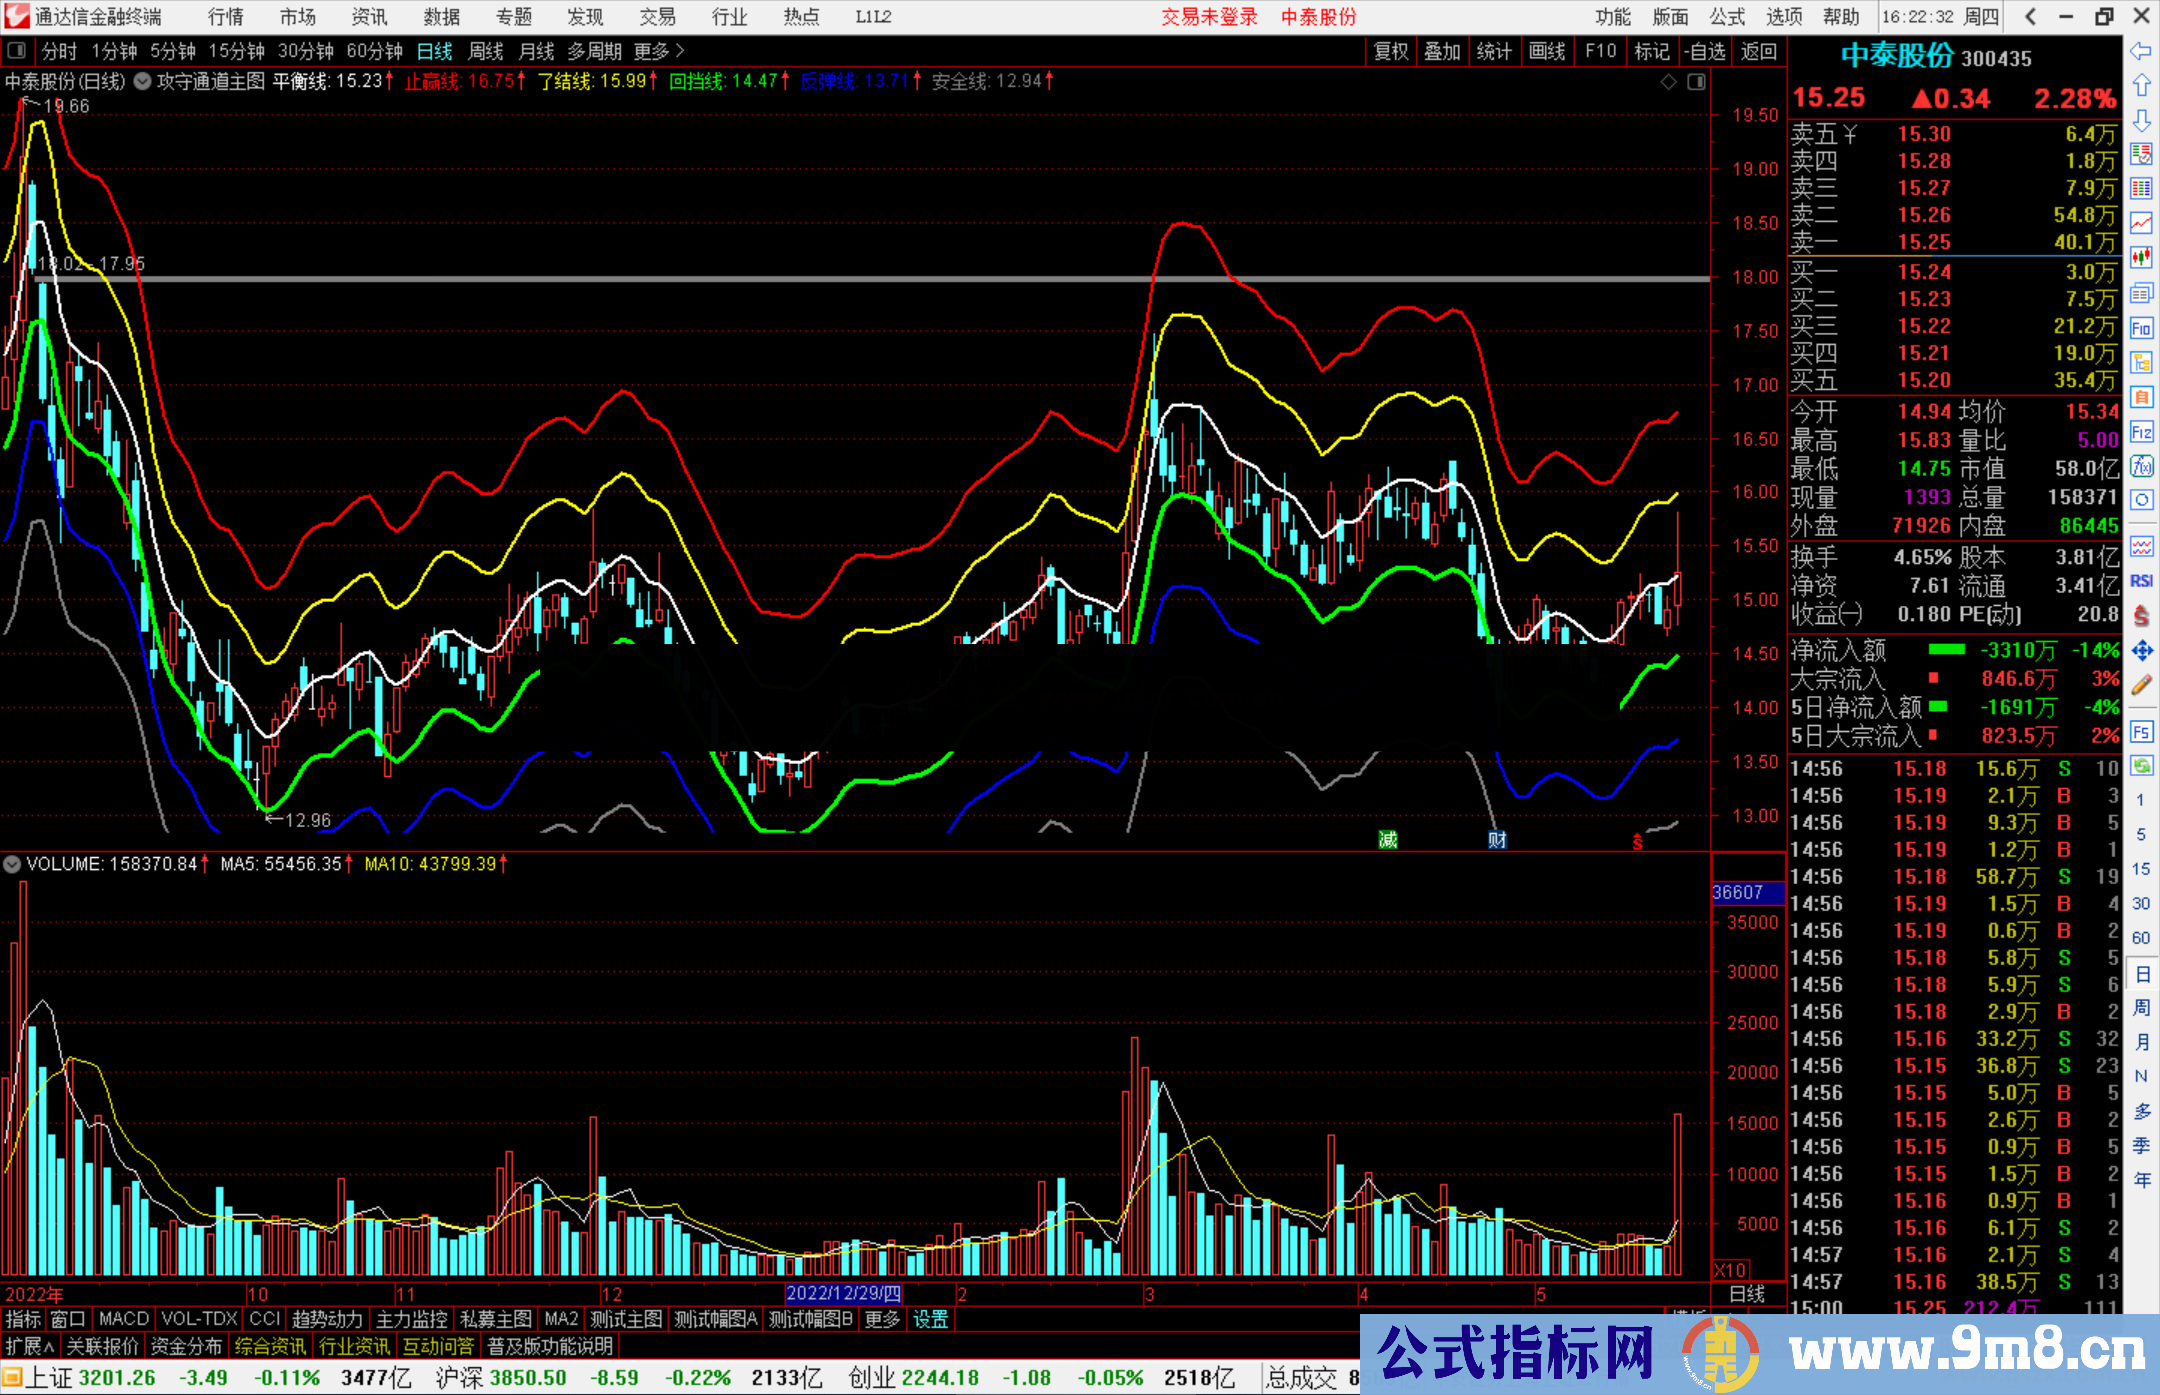The height and width of the screenshot is (1395, 2160).
Task: Open the 行情 menu
Action: point(226,17)
